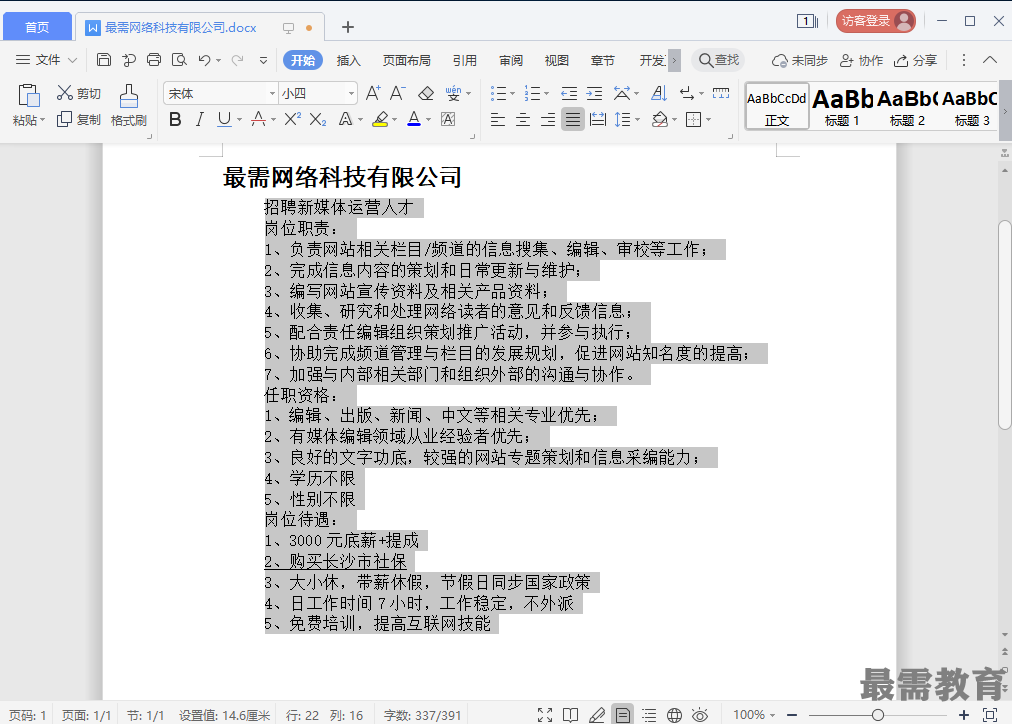This screenshot has width=1012, height=724.
Task: Increase paragraph indent
Action: pos(594,94)
